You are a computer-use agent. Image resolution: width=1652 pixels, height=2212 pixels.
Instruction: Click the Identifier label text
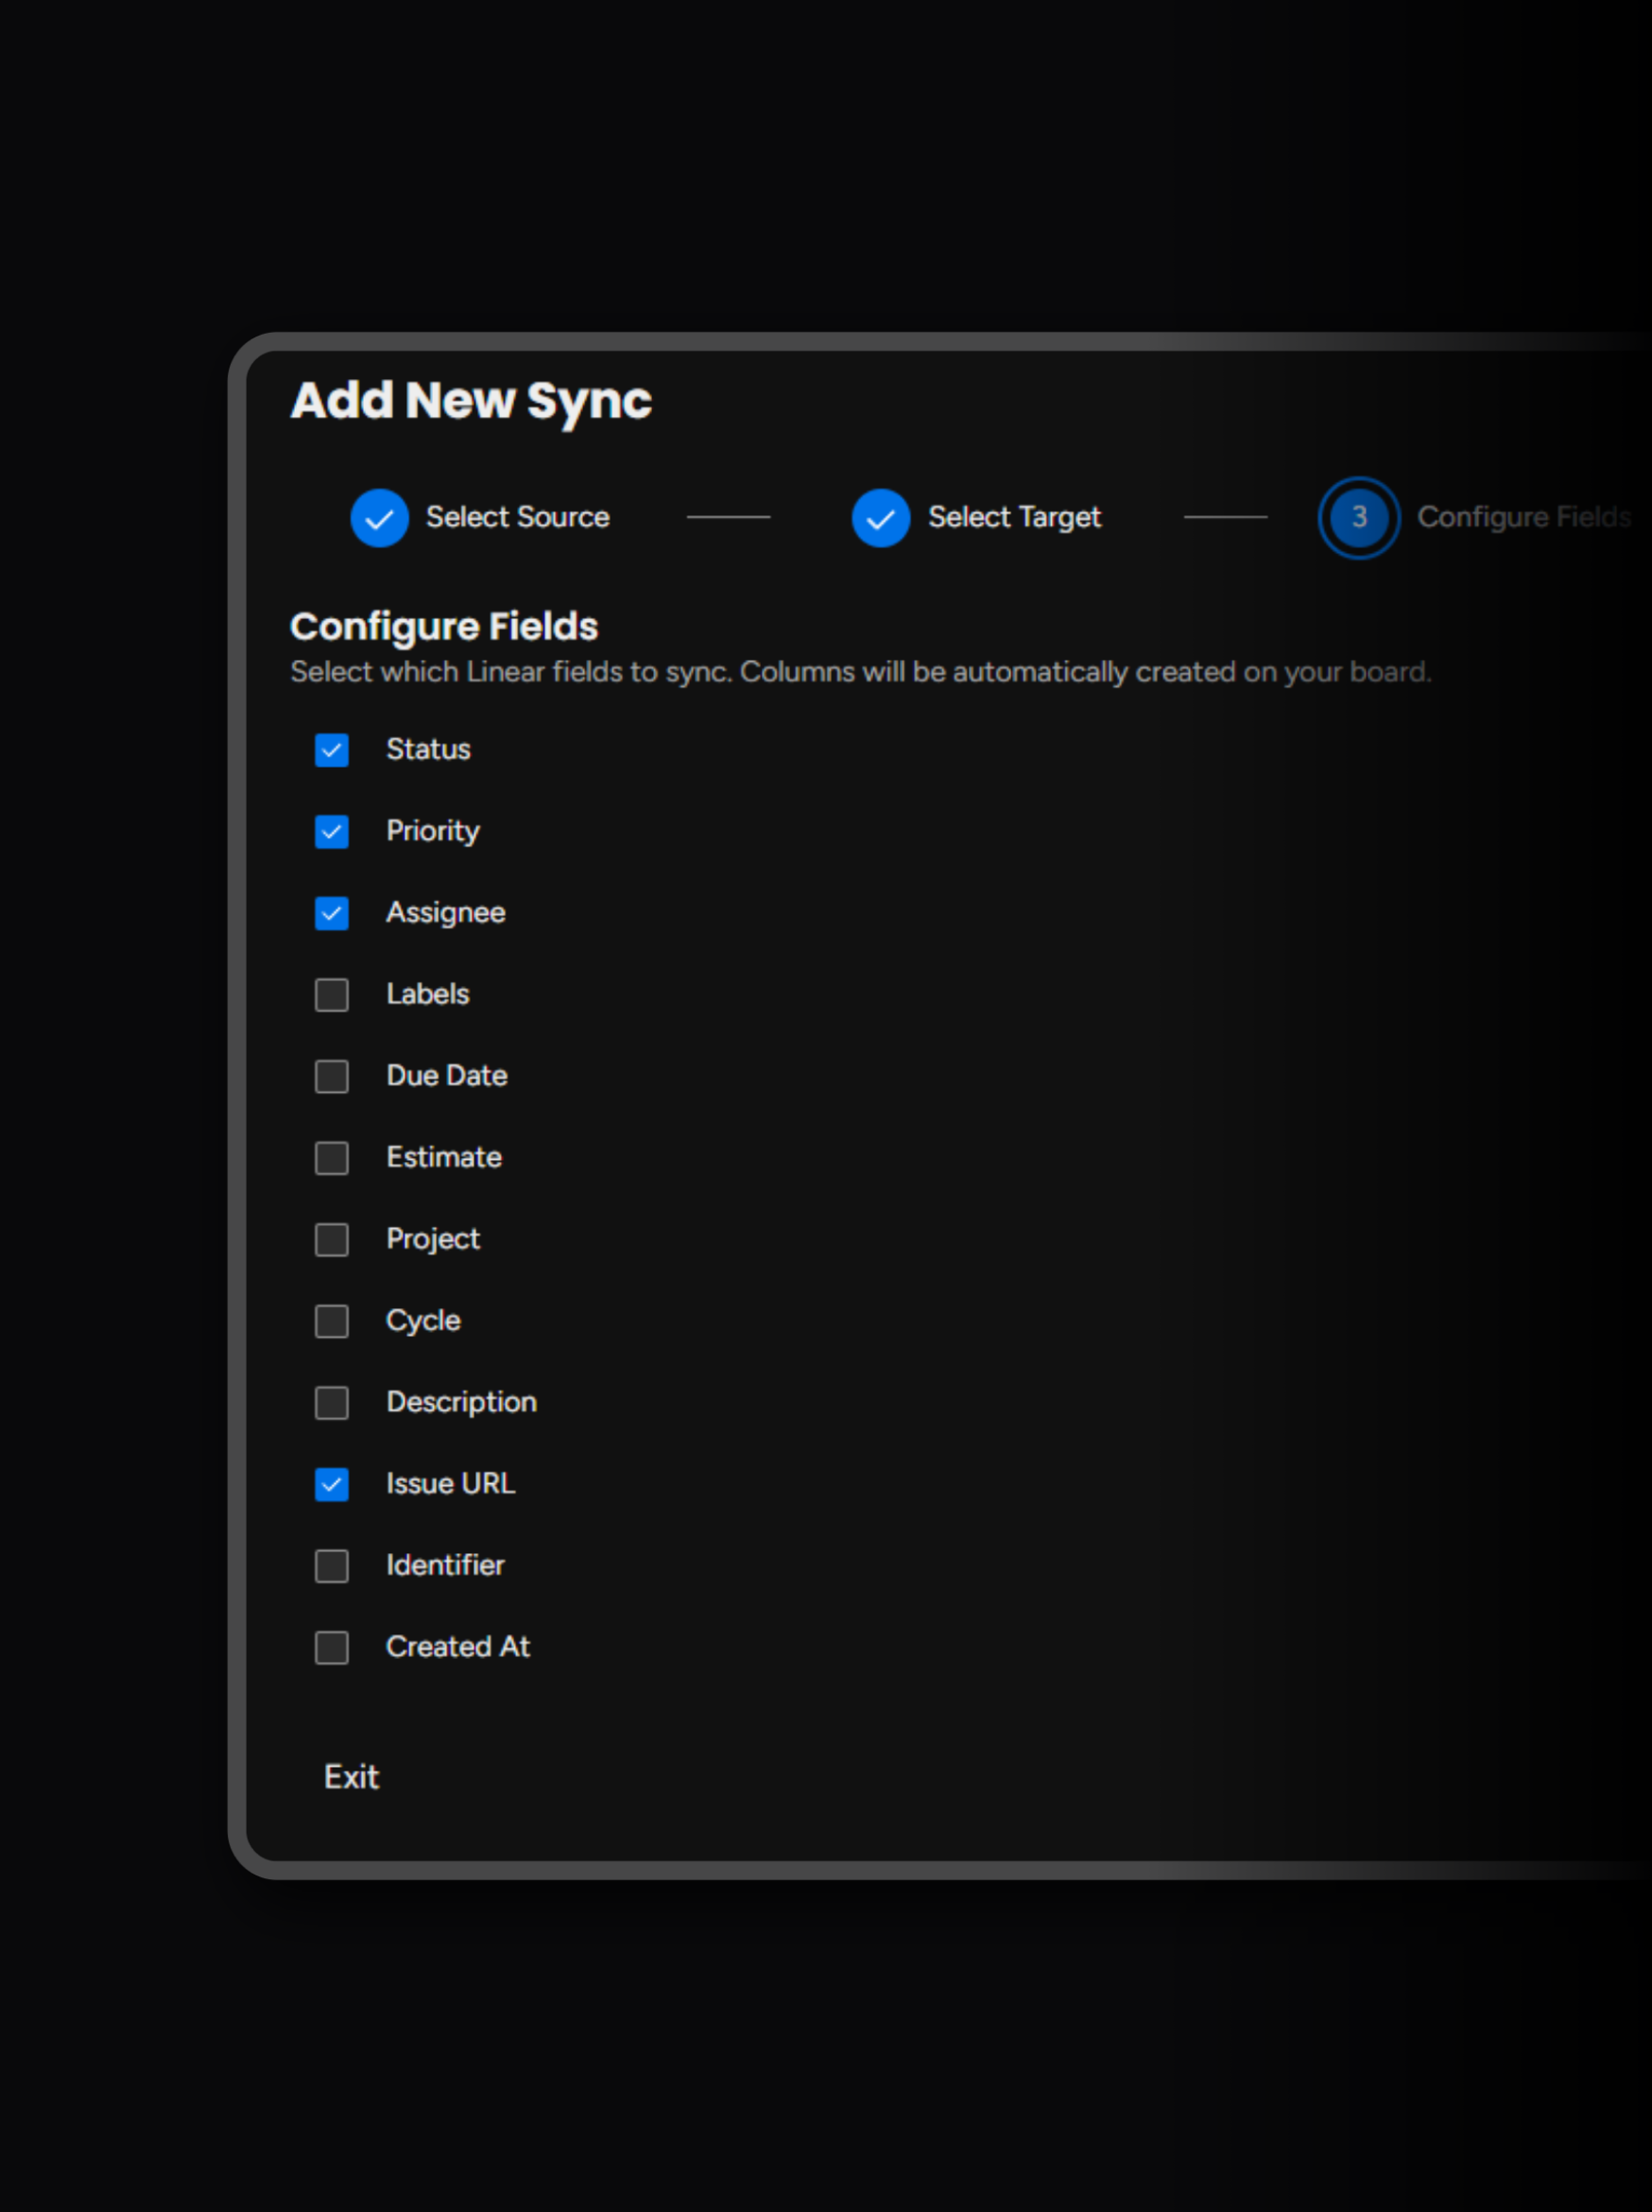445,1566
